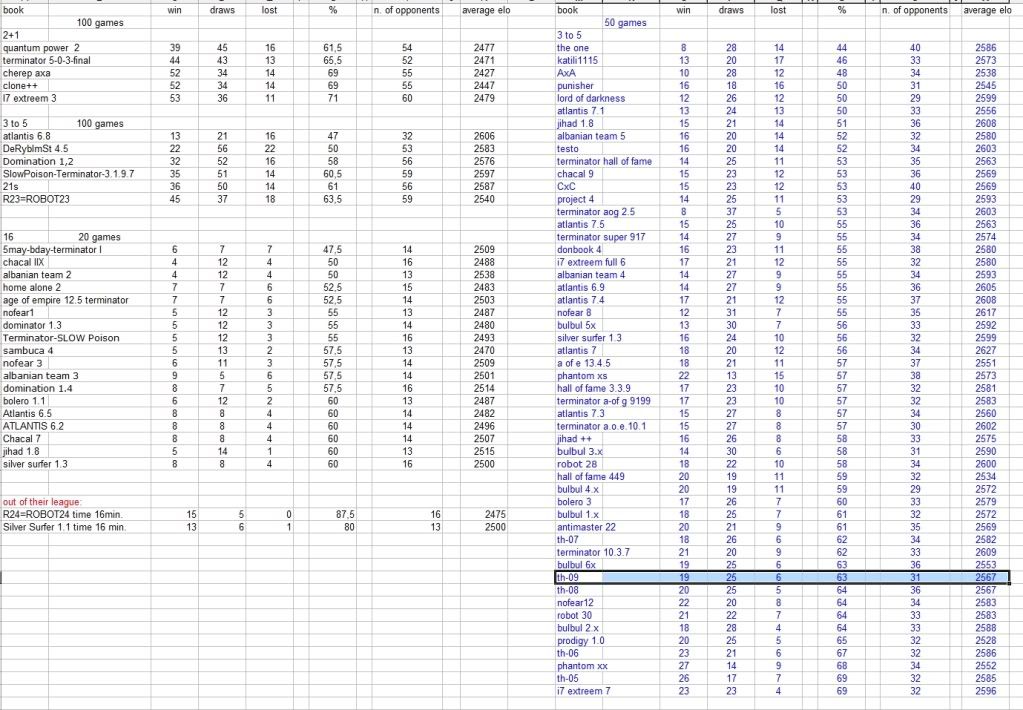This screenshot has height=710, width=1023.
Task: Select the "the one" book cell
Action: (x=573, y=48)
